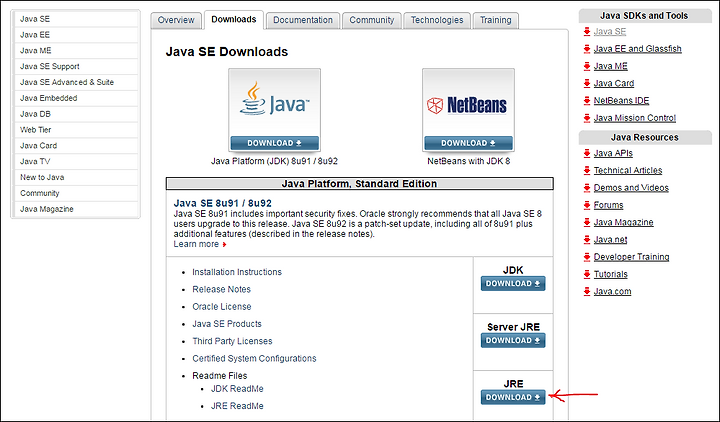This screenshot has height=422, width=720.
Task: Open Java SE Advanced & Suite
Action: (x=76, y=82)
